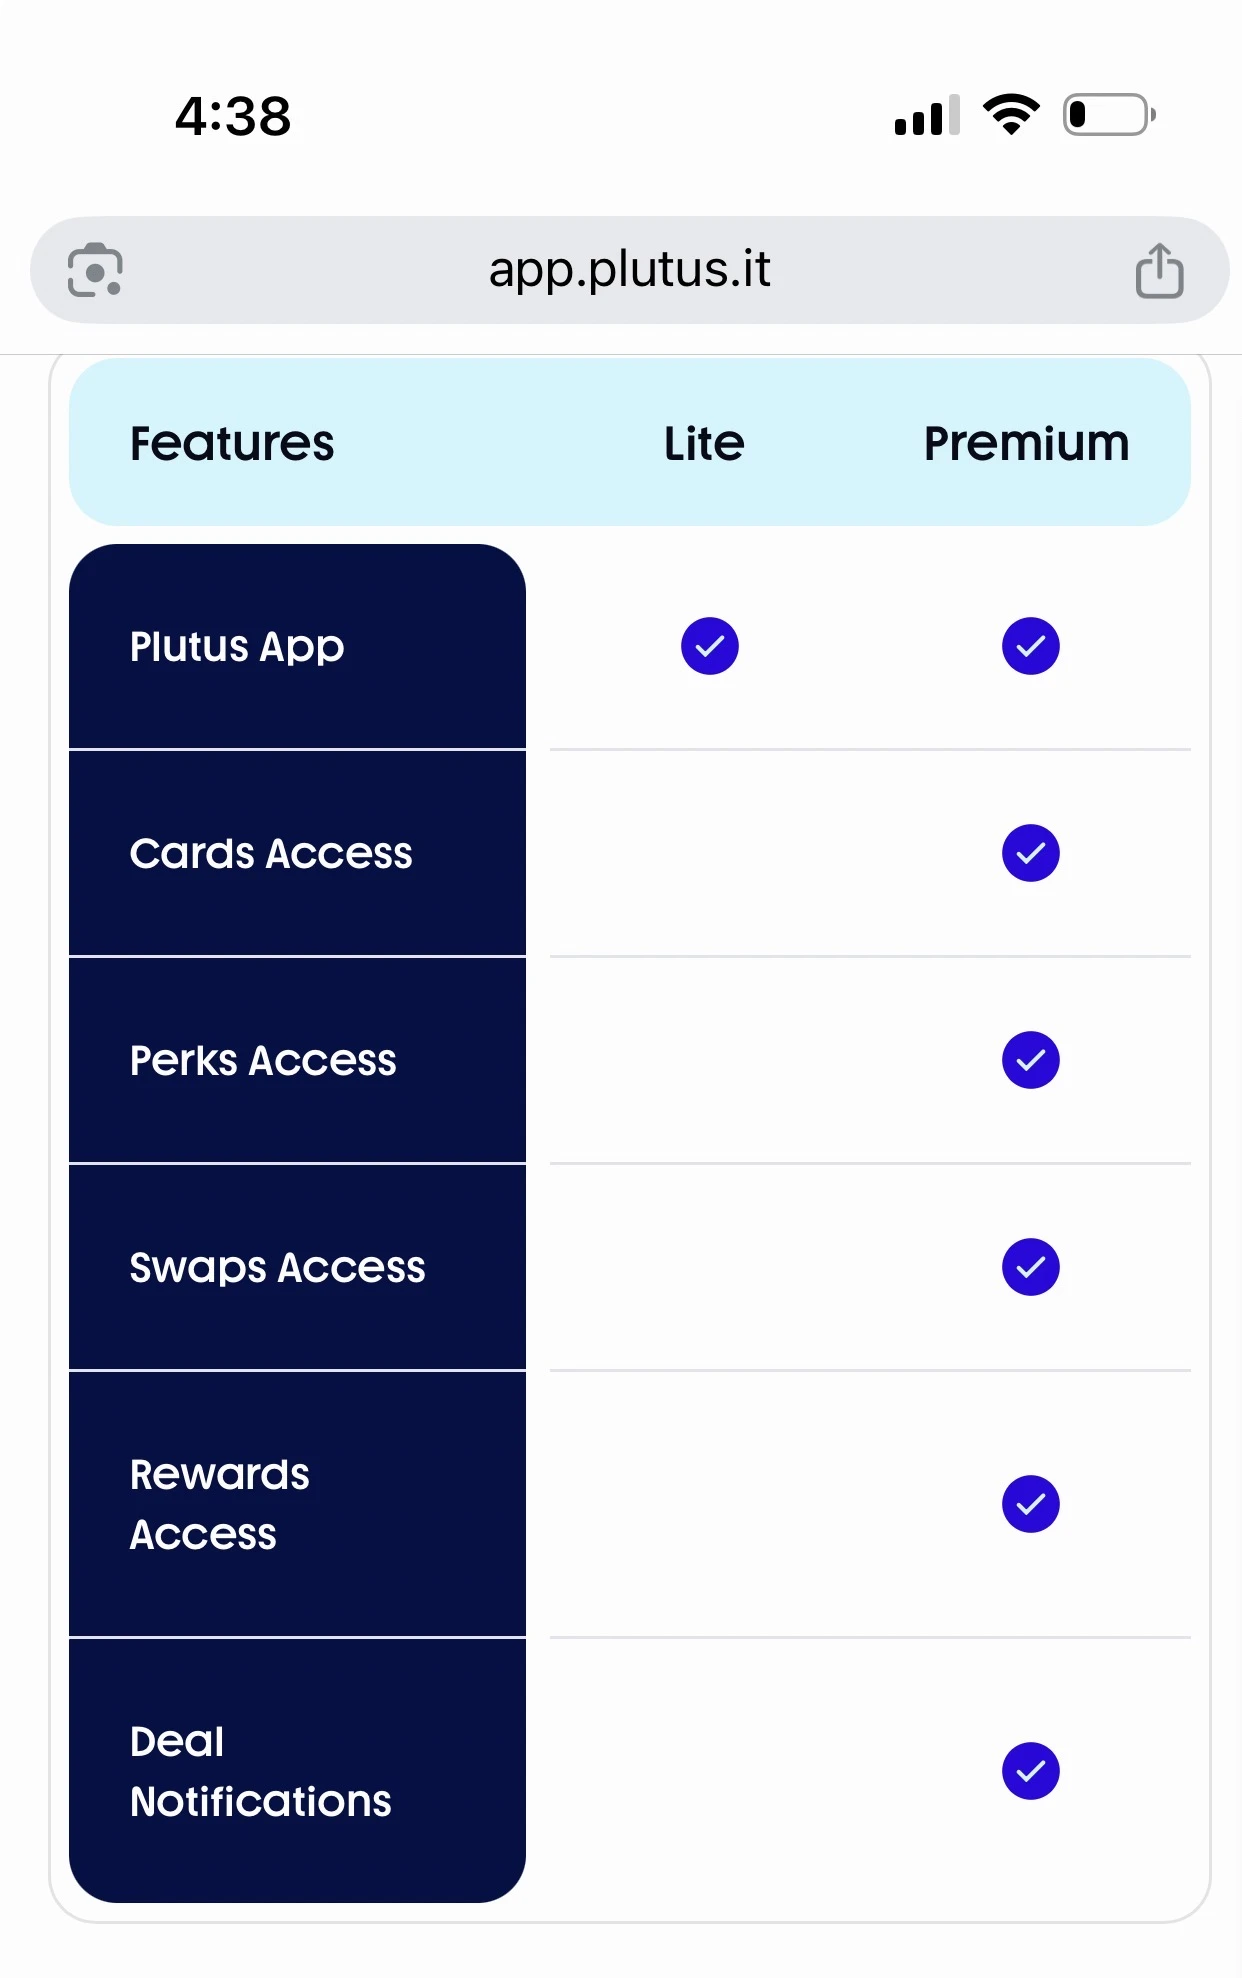Viewport: 1242px width, 1978px height.
Task: Toggle the Lite column cell for Cards Access
Action: click(x=710, y=853)
